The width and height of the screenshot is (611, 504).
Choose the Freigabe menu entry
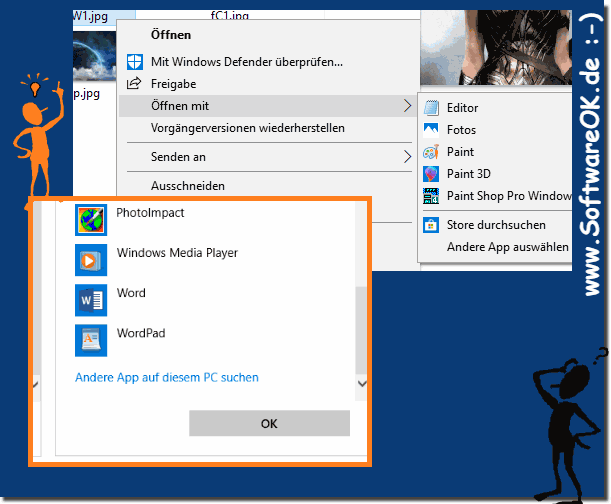(173, 84)
